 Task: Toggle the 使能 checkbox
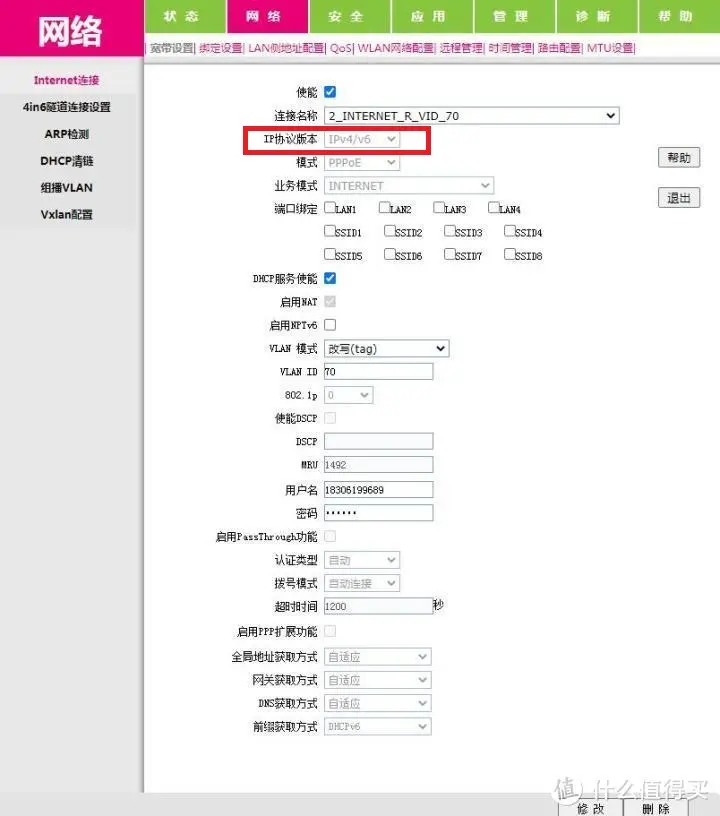[x=330, y=92]
